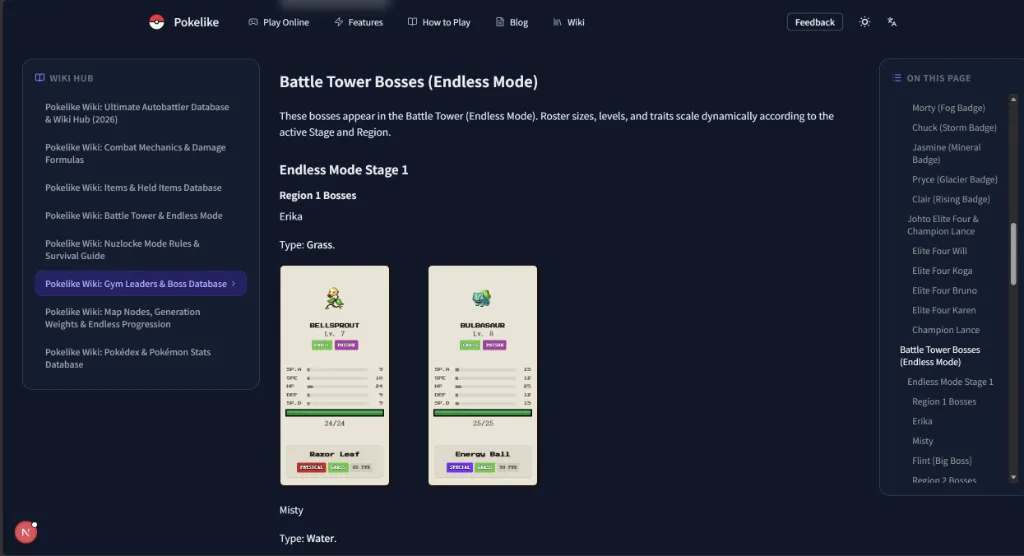Click Bellsprout's green HP bar

[334, 413]
